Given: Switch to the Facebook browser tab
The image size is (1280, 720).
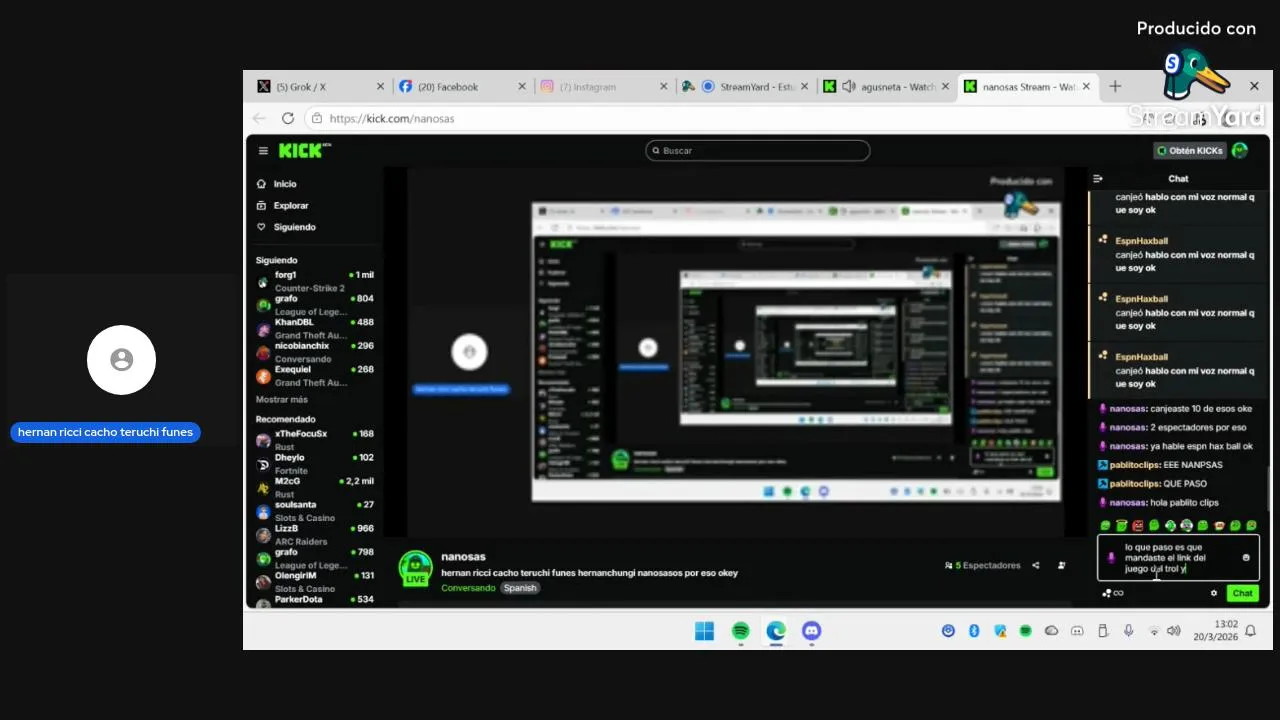Looking at the screenshot, I should (x=462, y=87).
